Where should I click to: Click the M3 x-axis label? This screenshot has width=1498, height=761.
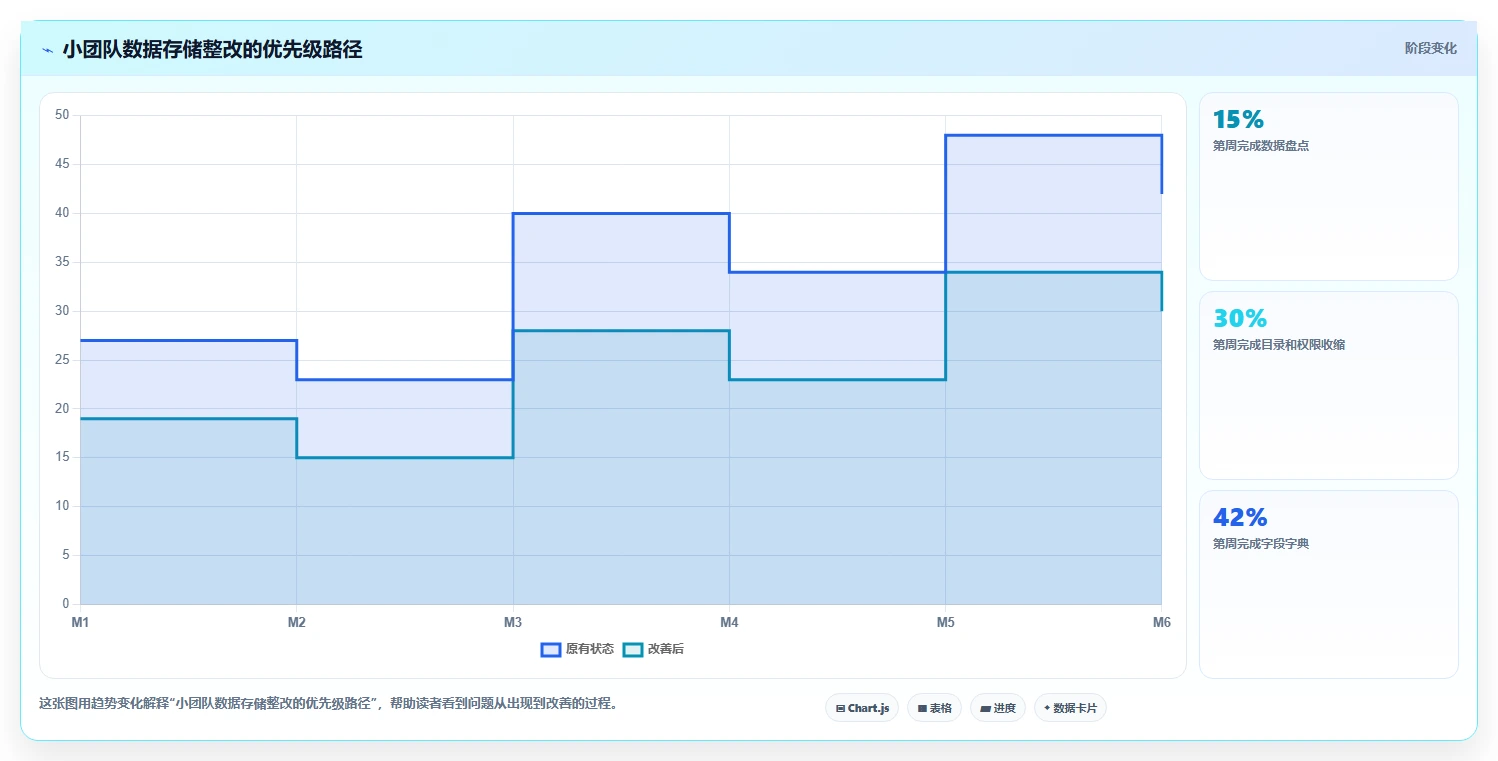(513, 622)
